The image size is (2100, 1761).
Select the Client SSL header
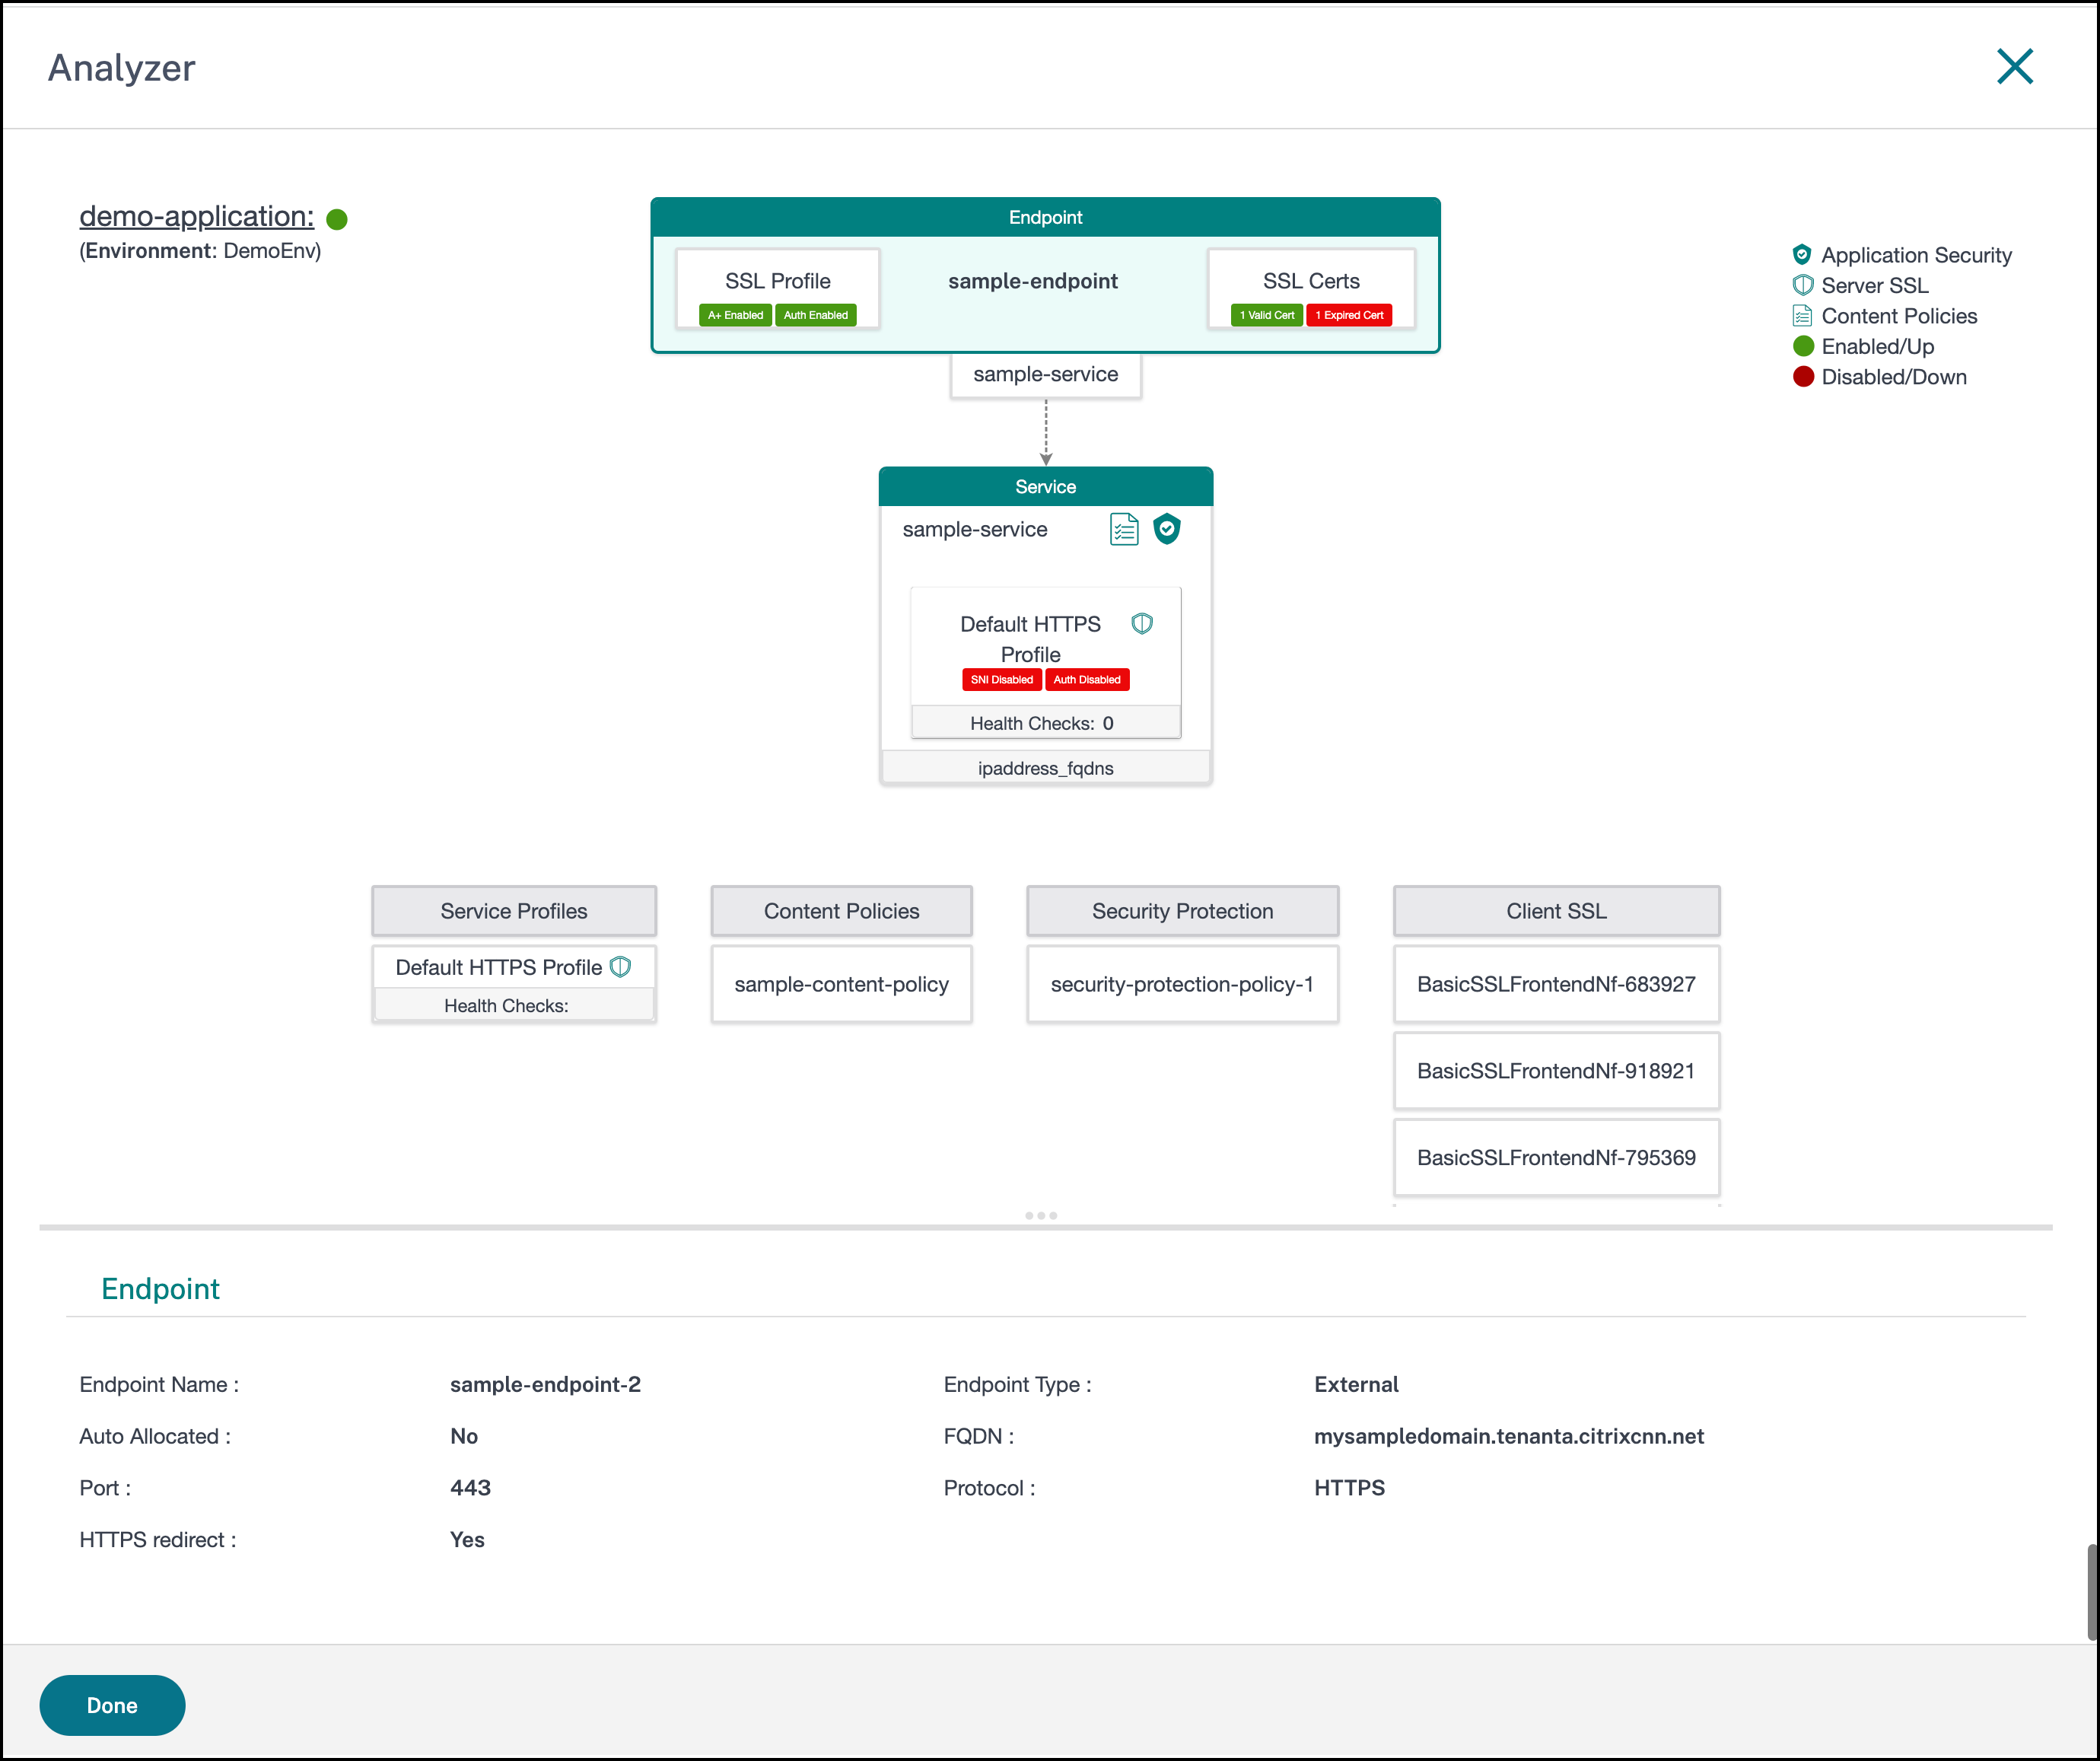coord(1556,911)
